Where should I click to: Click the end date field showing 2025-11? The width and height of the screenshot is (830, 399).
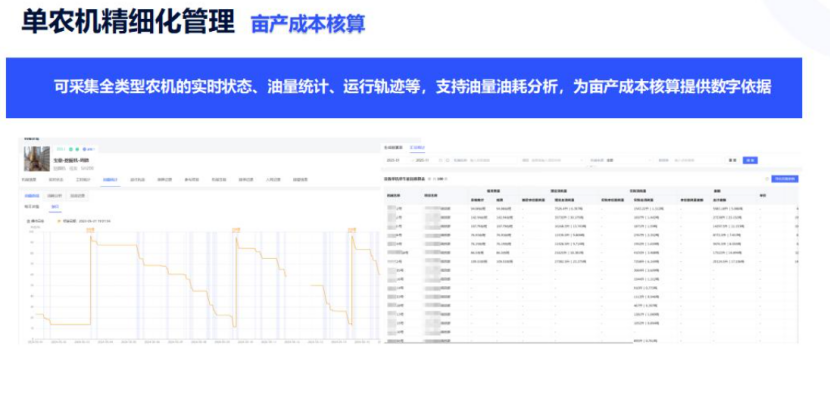[422, 160]
